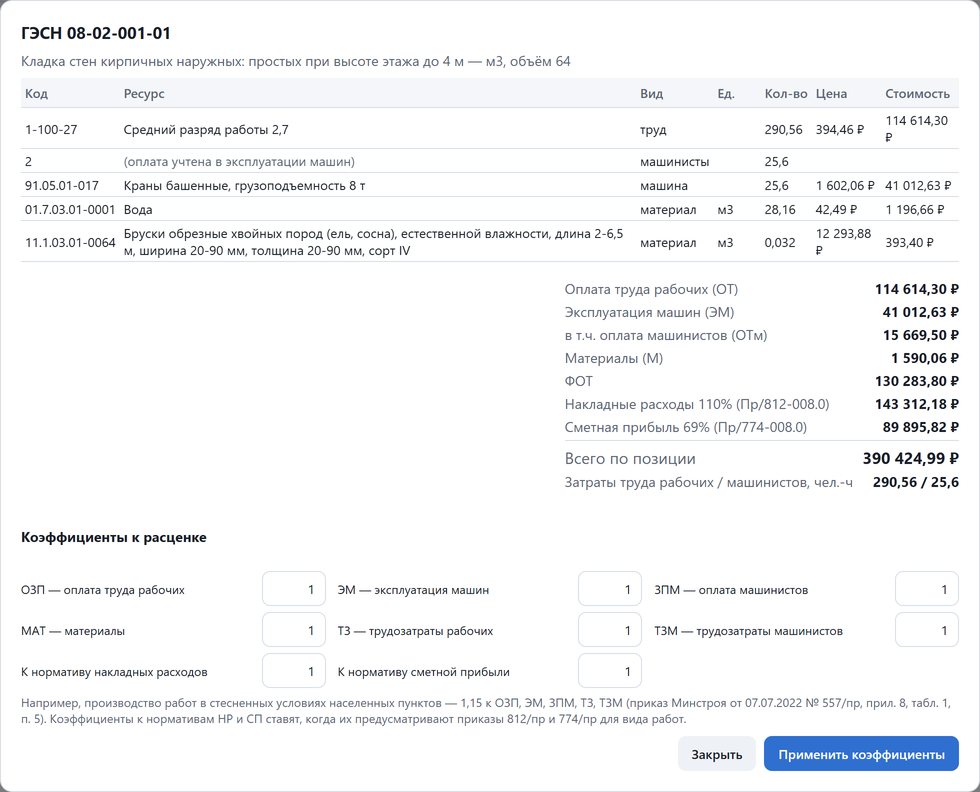Click total value 390 424,99 ₽
The height and width of the screenshot is (792, 980).
point(911,458)
